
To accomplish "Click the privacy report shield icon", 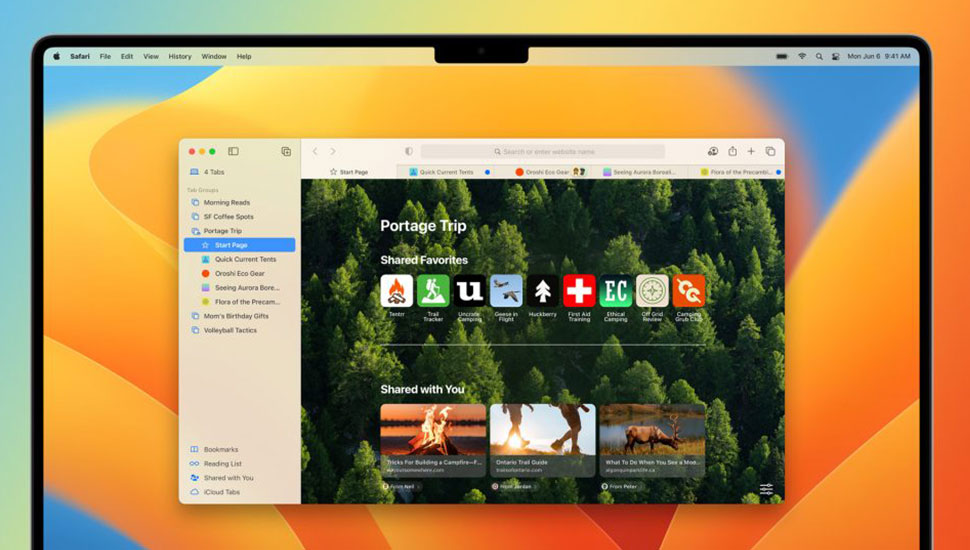I will [x=408, y=152].
